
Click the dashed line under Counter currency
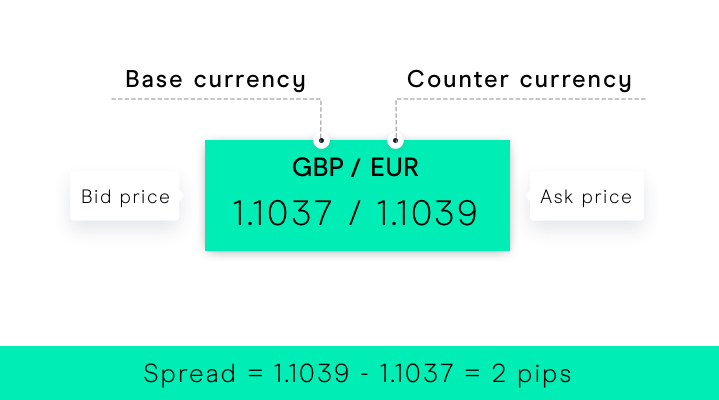click(520, 99)
